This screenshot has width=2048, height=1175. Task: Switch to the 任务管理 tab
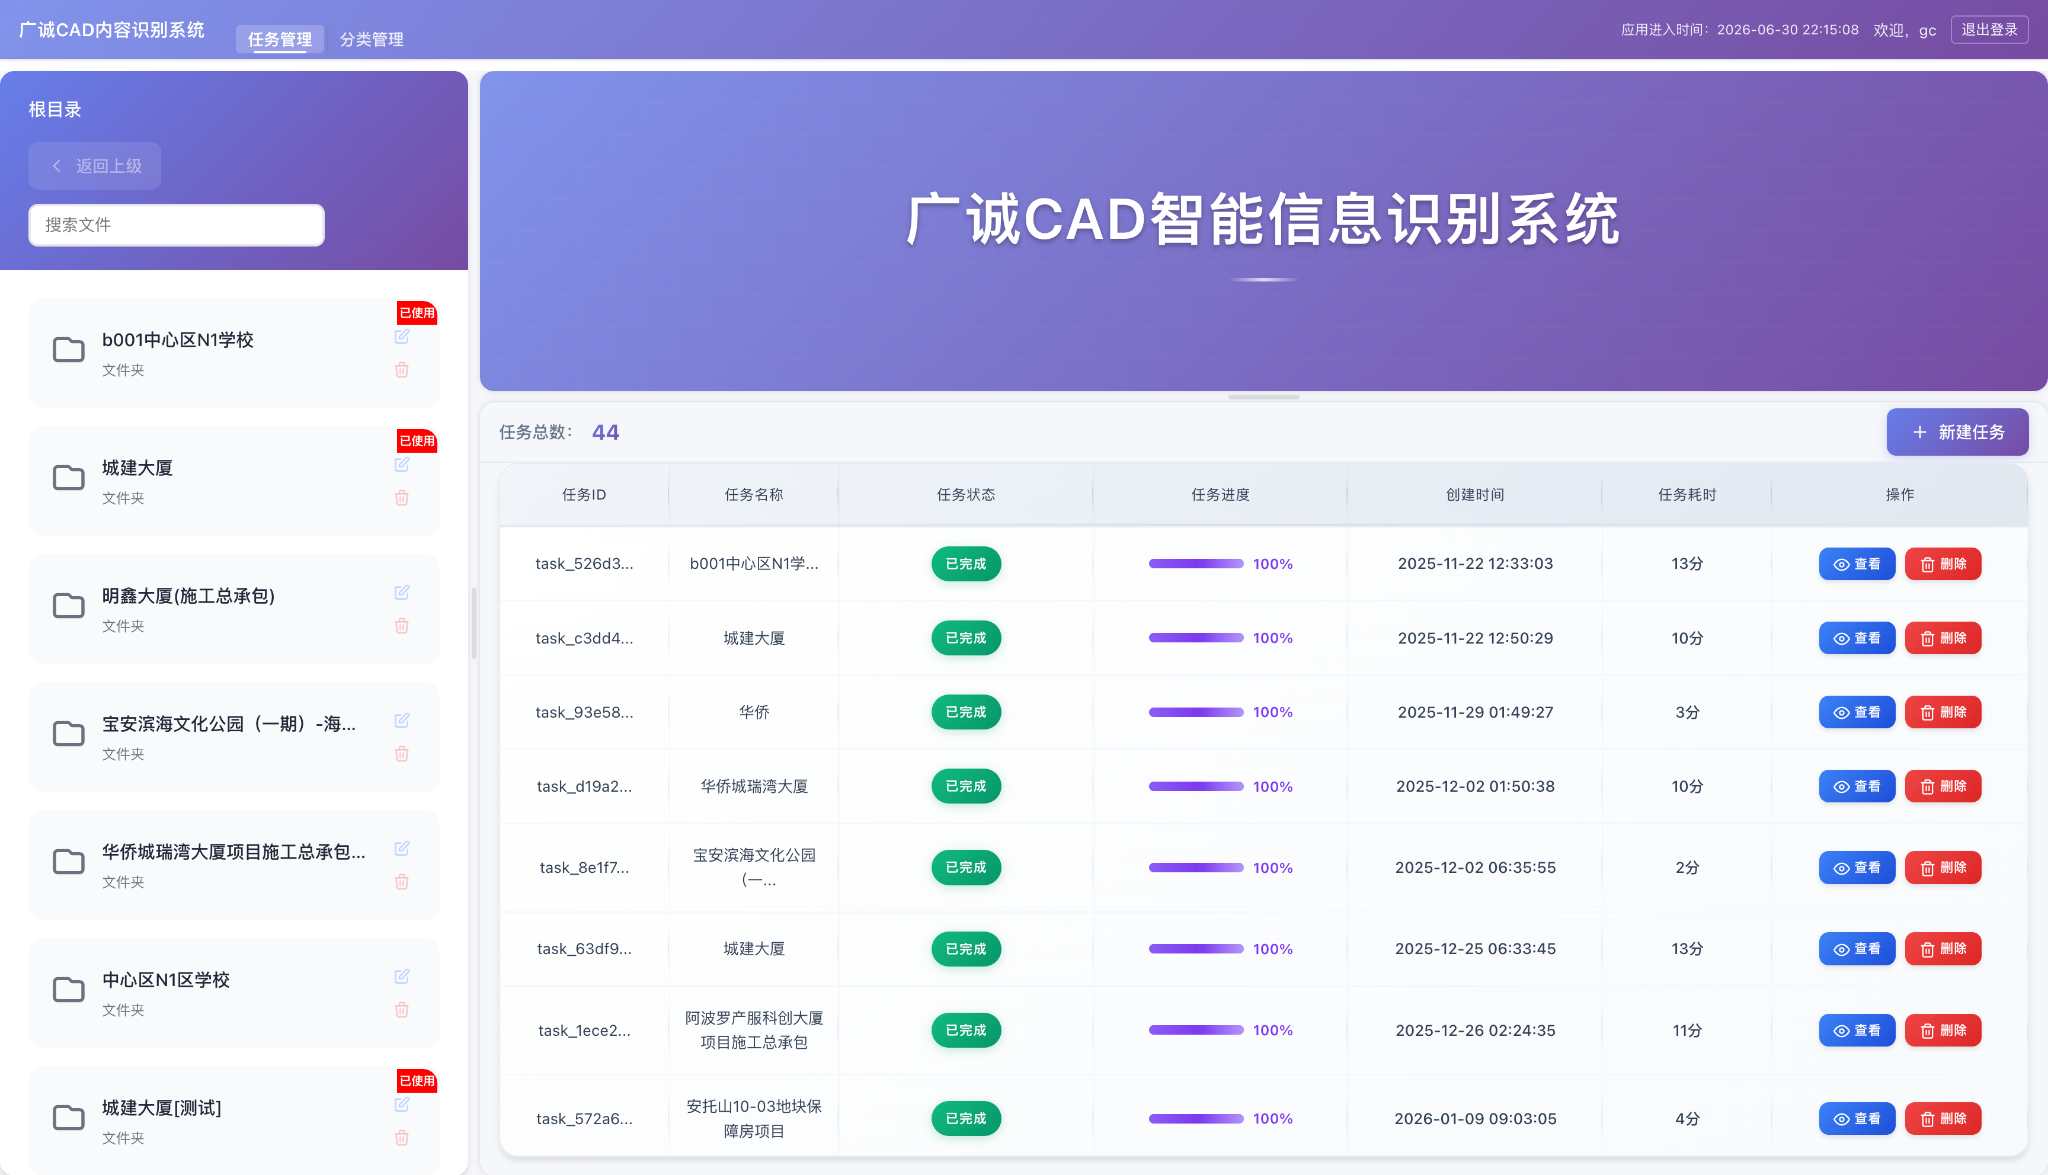tap(280, 39)
